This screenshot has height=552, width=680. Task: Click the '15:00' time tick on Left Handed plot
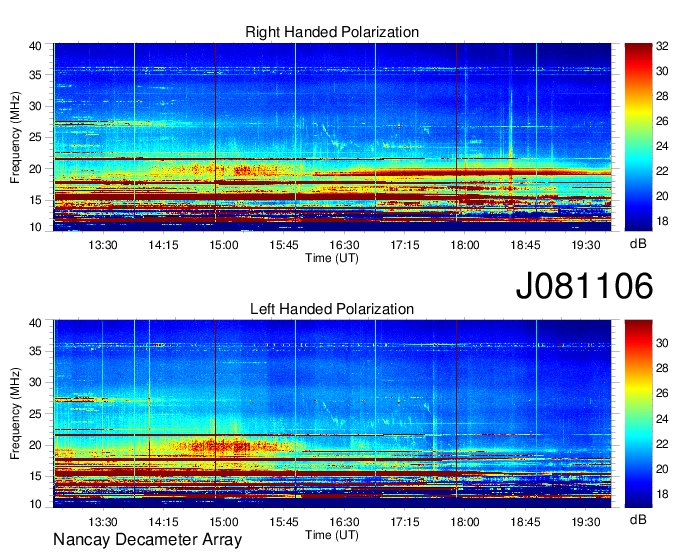click(x=224, y=522)
